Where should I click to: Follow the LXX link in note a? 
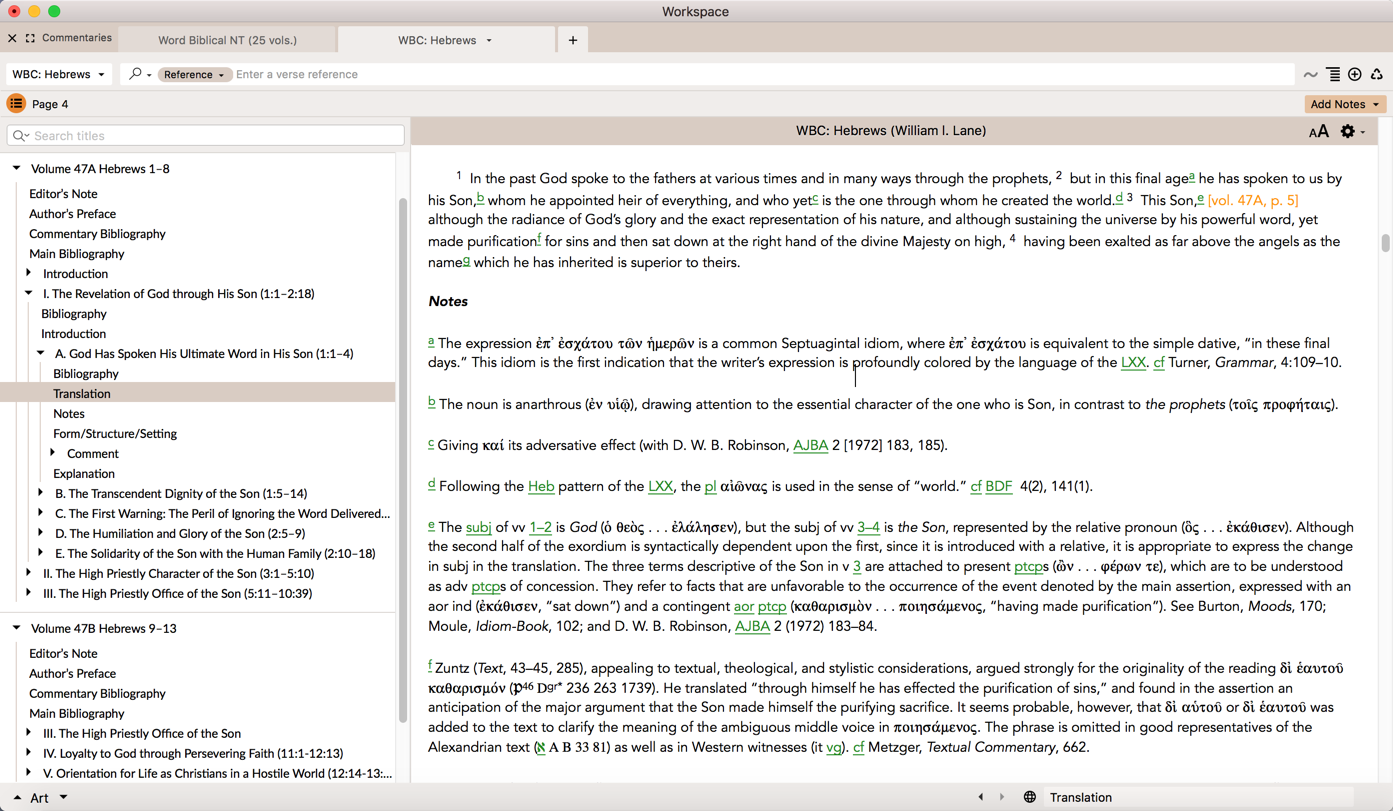coord(1133,363)
